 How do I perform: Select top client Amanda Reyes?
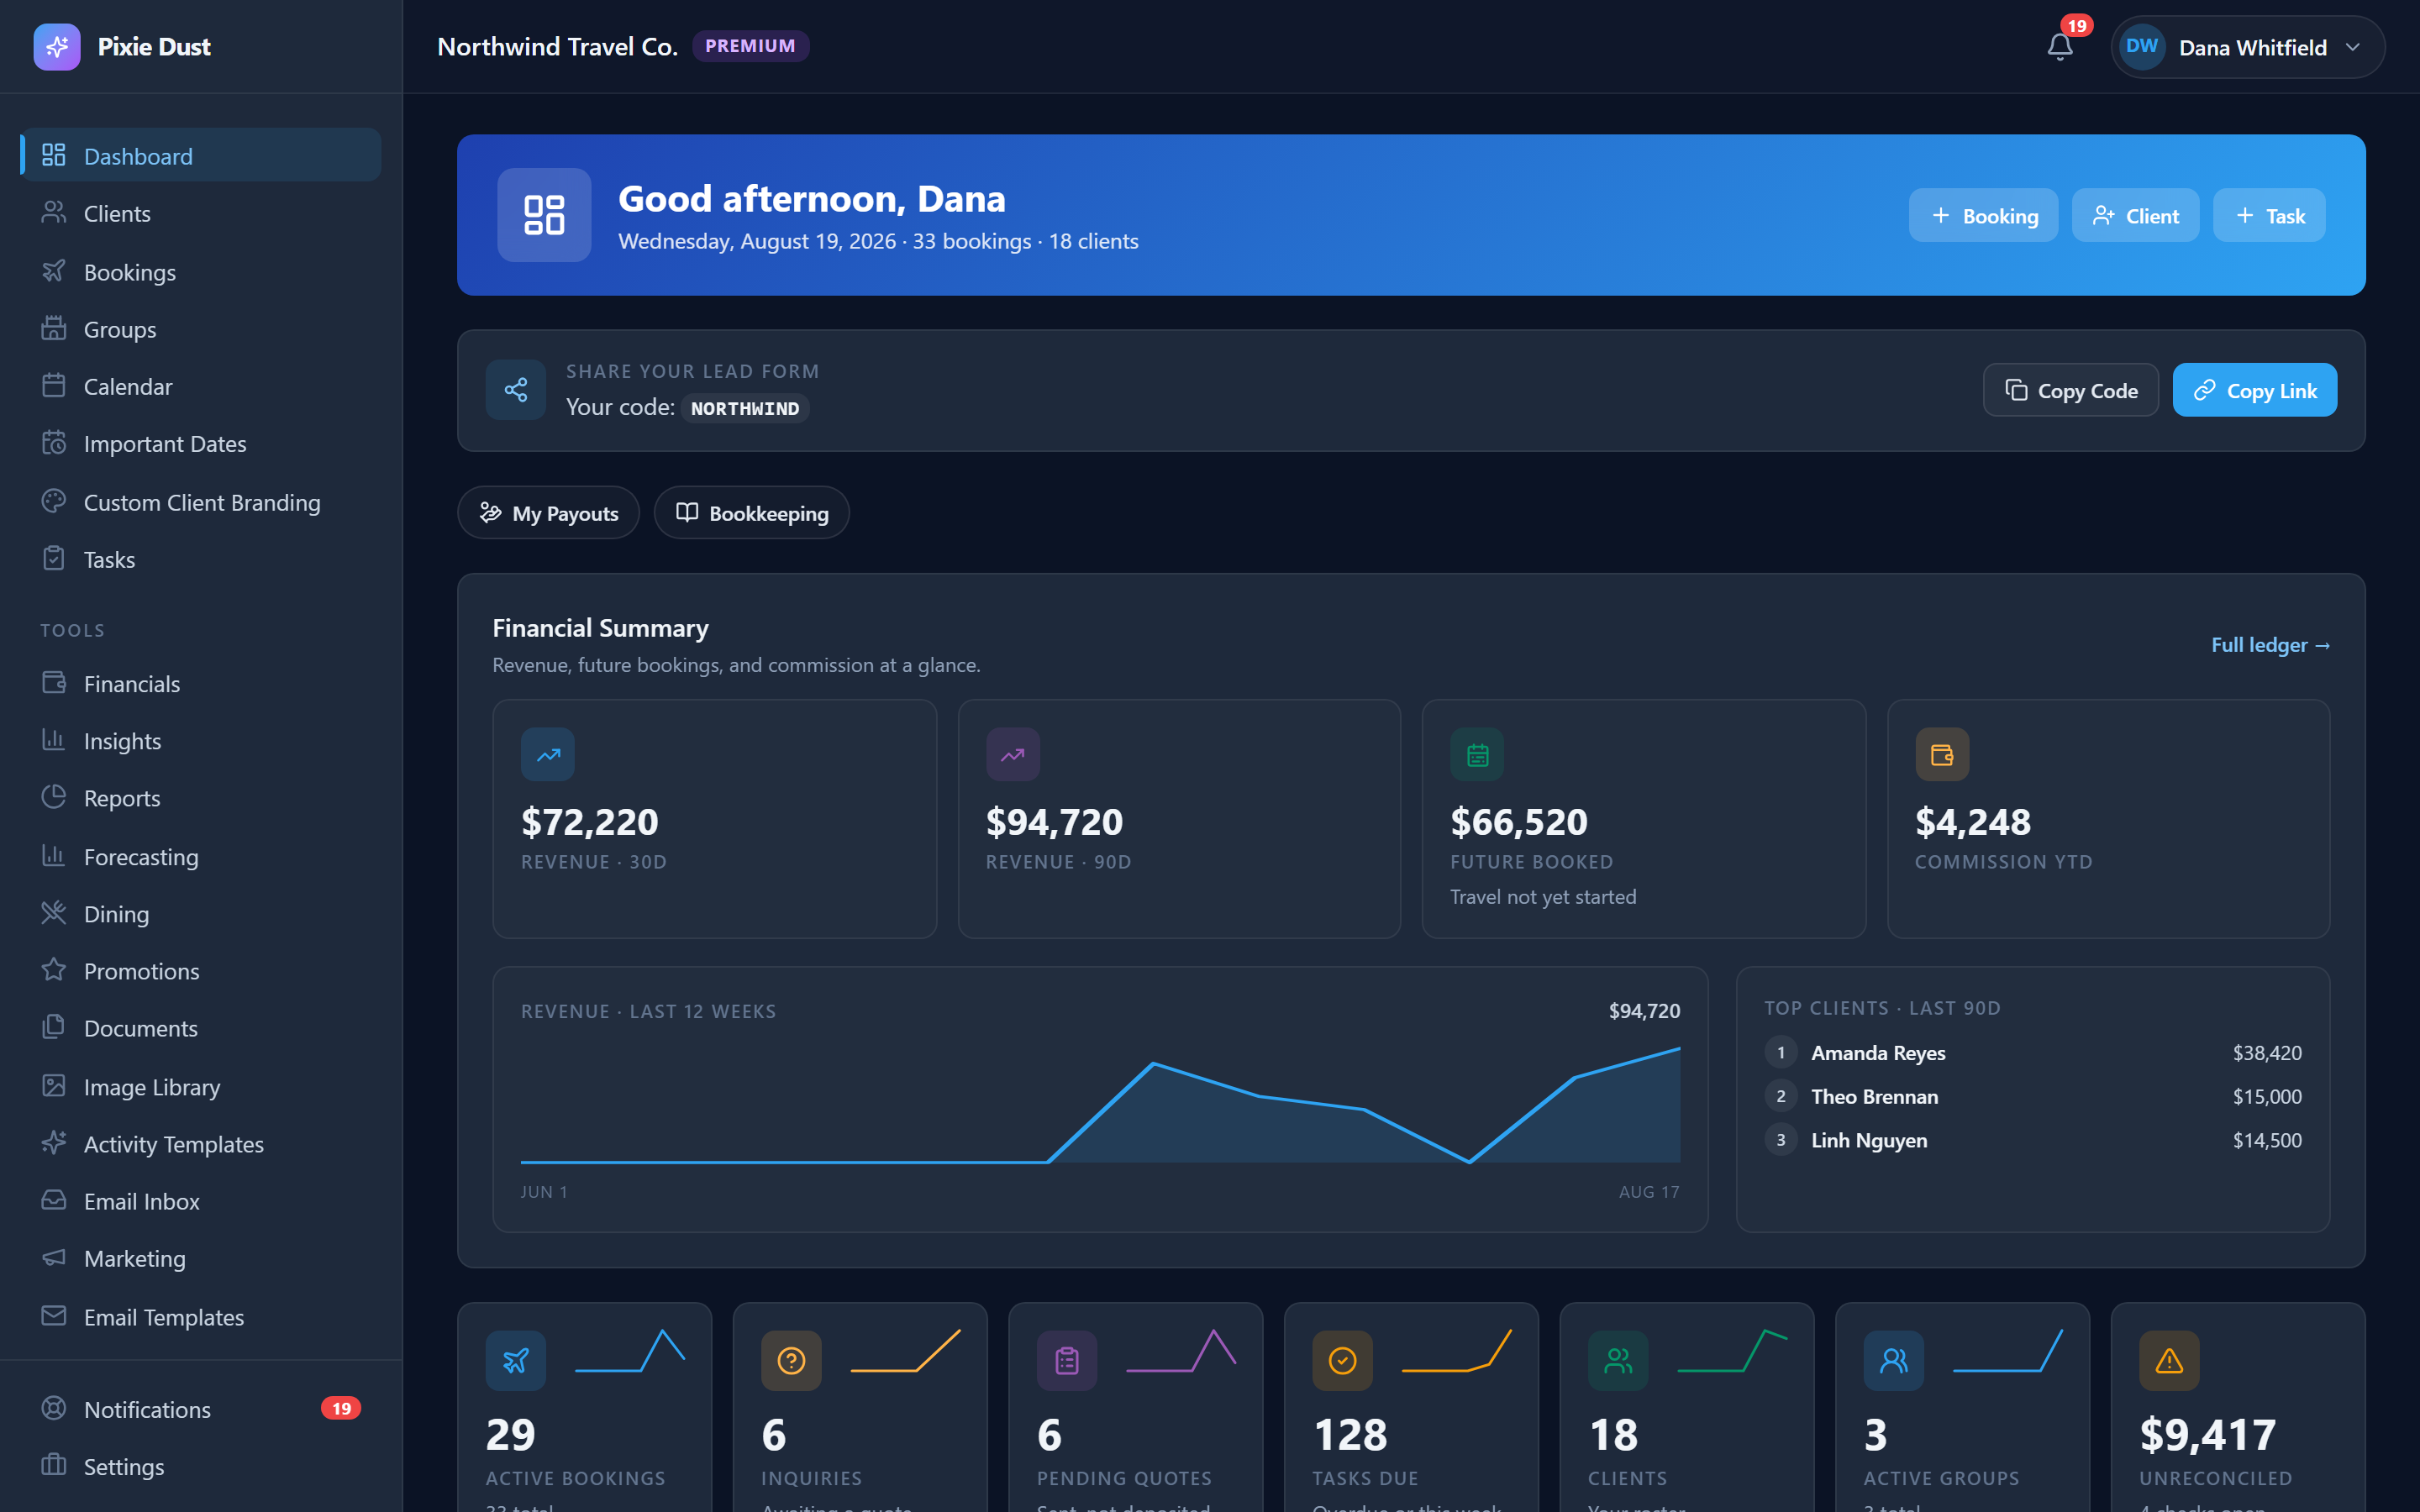[2032, 1053]
